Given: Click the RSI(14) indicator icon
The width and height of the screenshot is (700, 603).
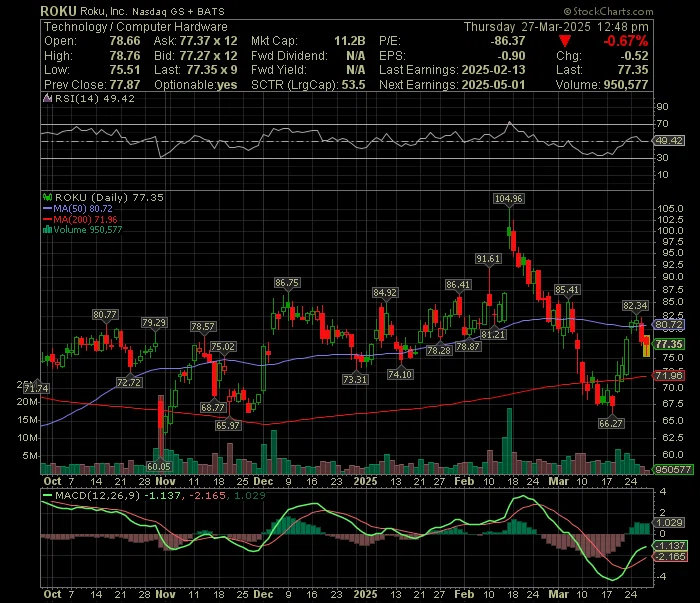Looking at the screenshot, I should point(47,98).
